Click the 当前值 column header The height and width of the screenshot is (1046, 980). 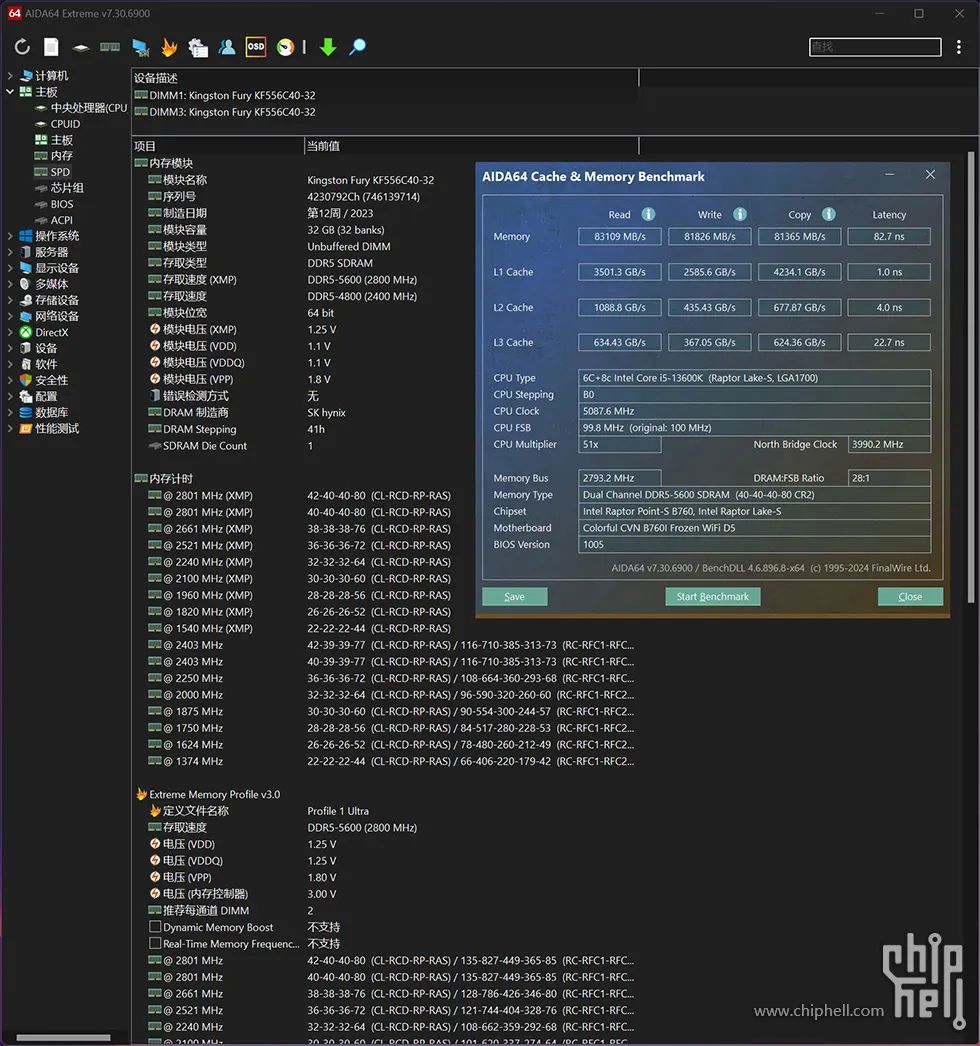pos(471,146)
